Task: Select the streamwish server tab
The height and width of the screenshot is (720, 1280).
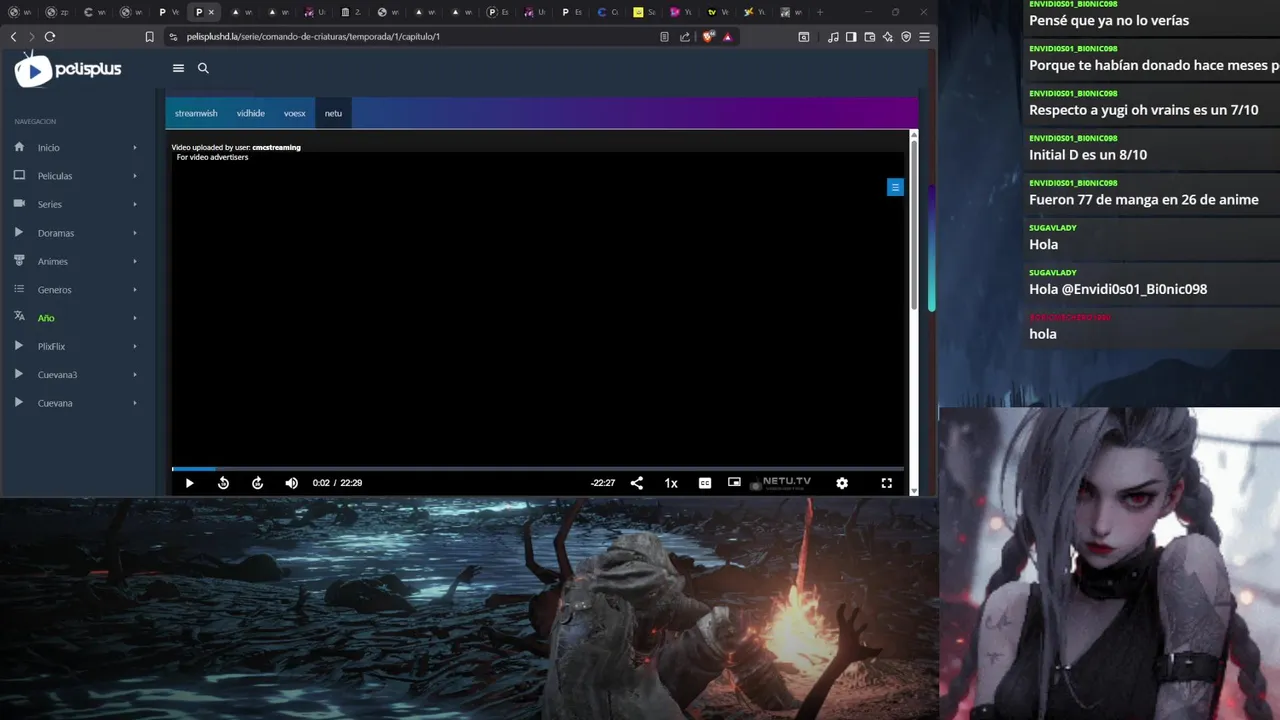Action: tap(196, 113)
